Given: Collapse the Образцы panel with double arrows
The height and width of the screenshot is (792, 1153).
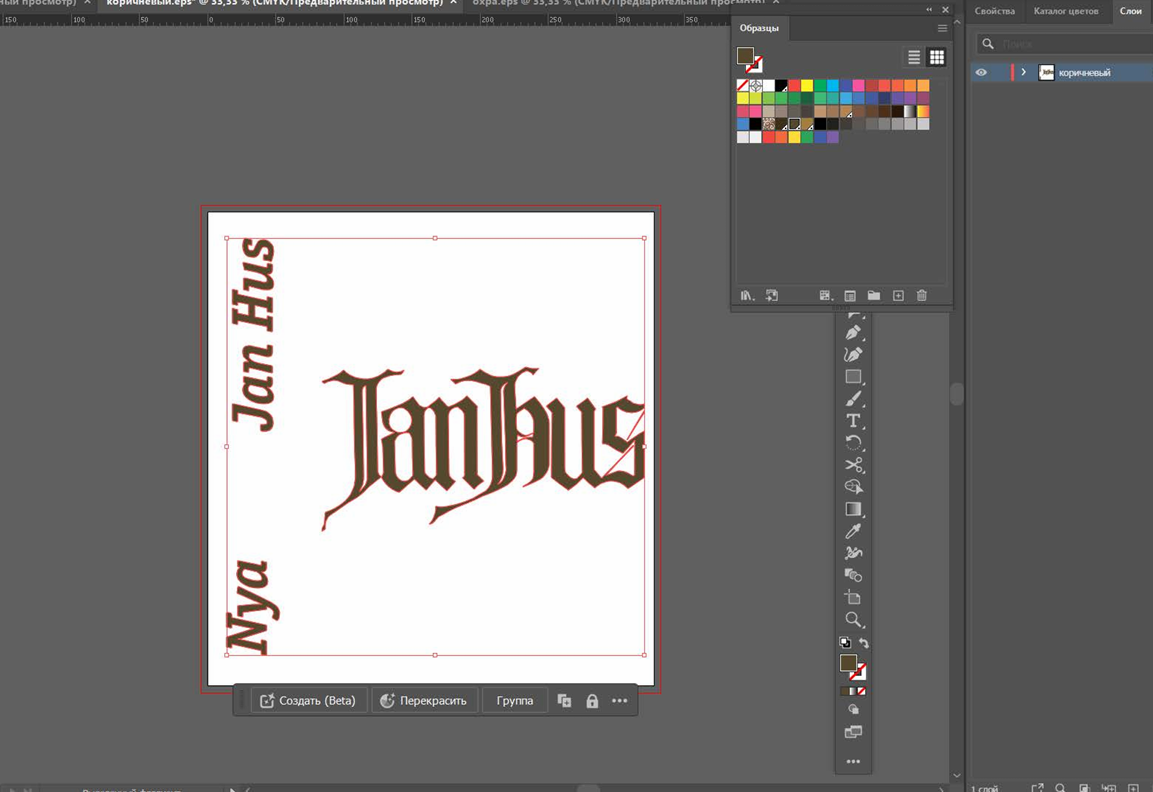Looking at the screenshot, I should coord(929,10).
